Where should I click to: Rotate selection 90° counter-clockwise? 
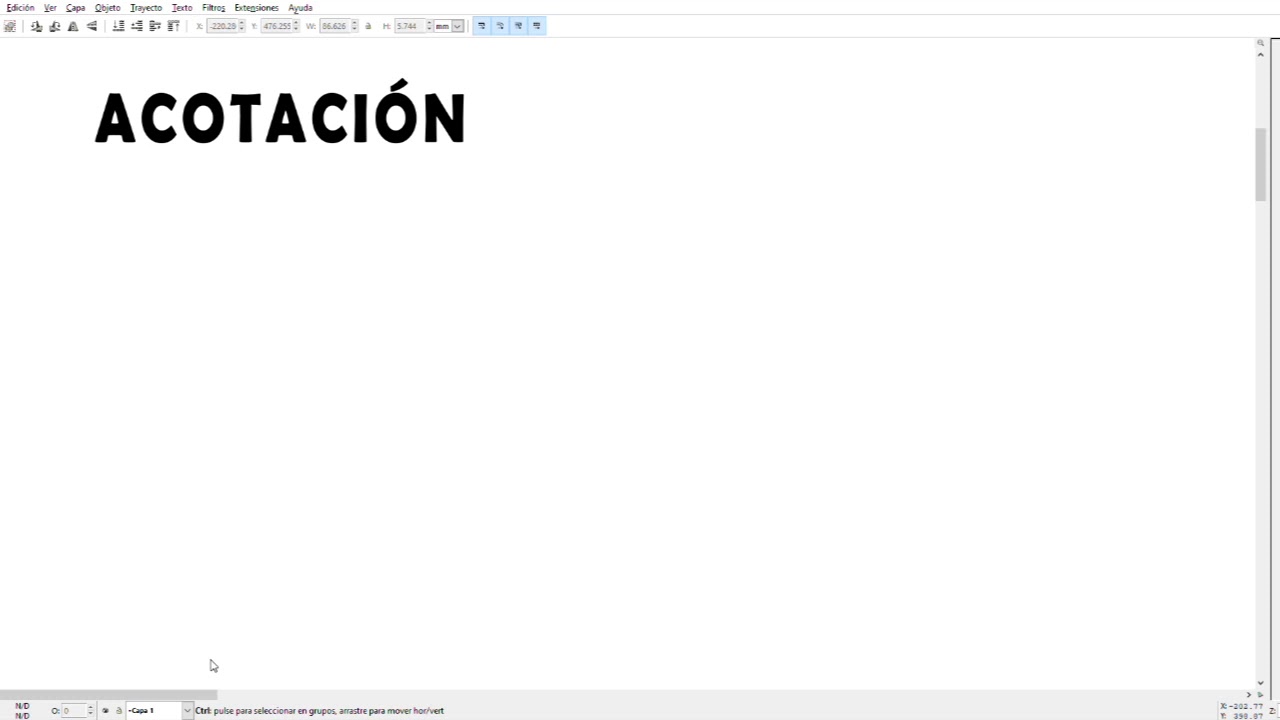(36, 26)
